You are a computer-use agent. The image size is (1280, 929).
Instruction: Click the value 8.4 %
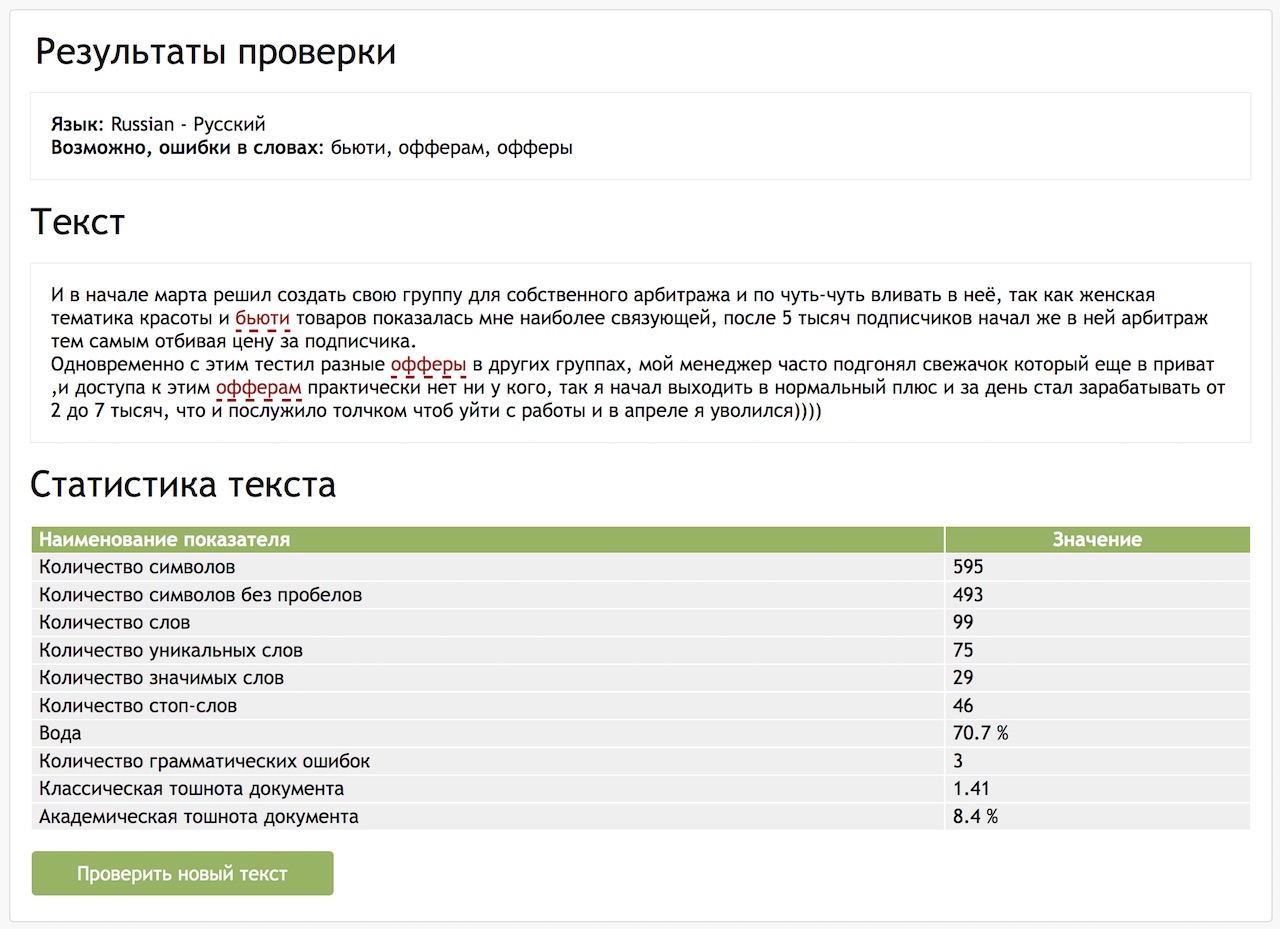point(975,817)
